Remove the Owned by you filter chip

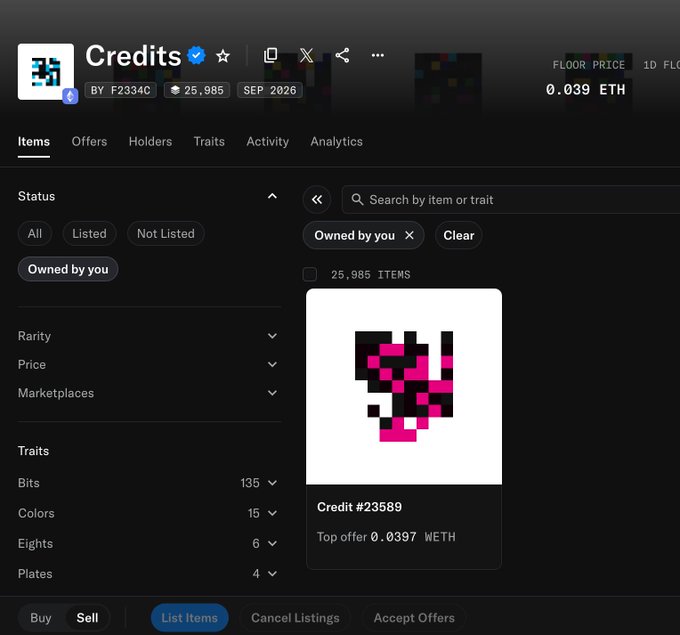[409, 235]
